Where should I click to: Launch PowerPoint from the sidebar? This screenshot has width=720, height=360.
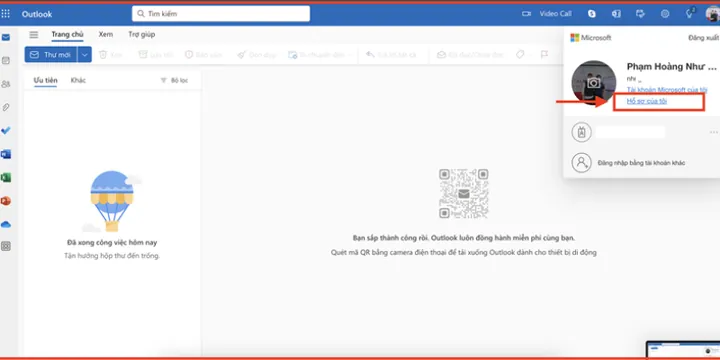[x=6, y=201]
